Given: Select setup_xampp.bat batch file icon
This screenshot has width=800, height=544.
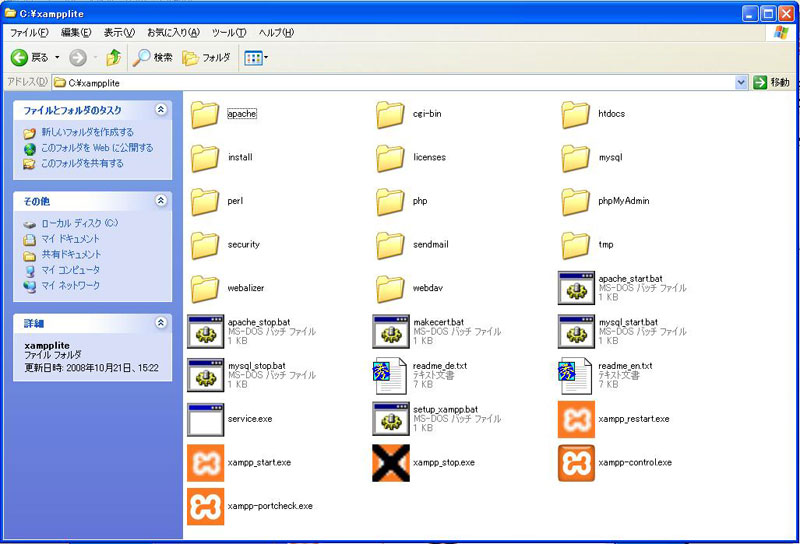Looking at the screenshot, I should 391,418.
